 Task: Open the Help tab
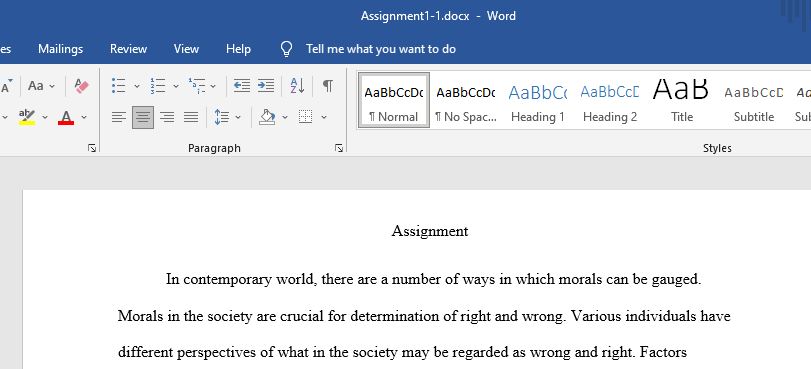pyautogui.click(x=238, y=49)
